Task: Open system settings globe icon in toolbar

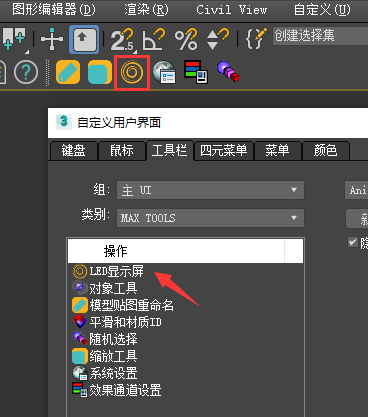Action: 164,72
